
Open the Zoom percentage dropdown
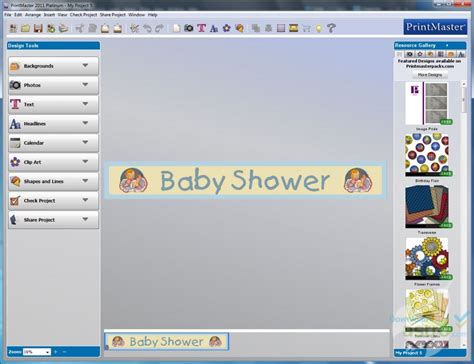point(47,352)
